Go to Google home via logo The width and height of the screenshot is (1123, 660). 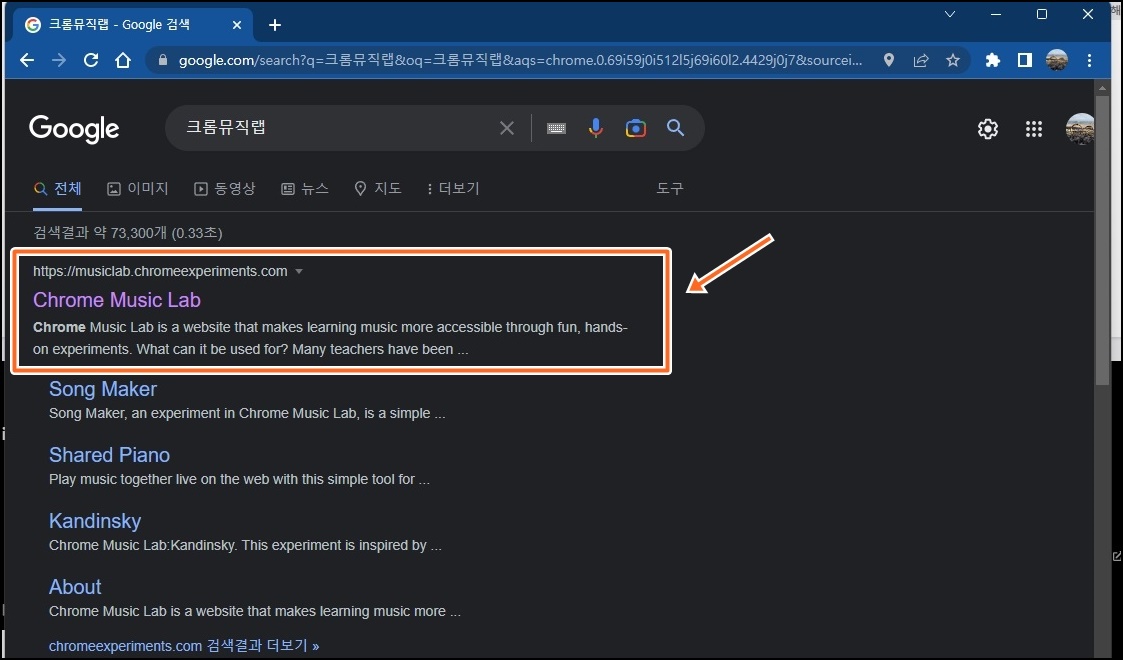[74, 129]
